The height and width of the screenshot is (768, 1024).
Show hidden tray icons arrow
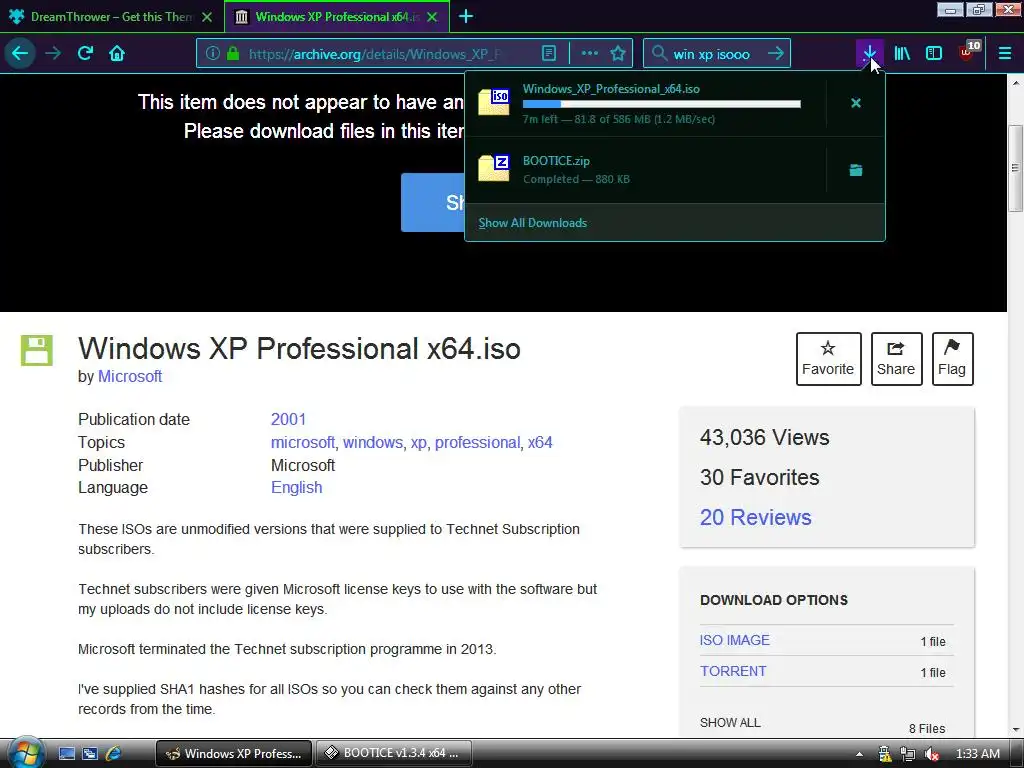coord(859,754)
